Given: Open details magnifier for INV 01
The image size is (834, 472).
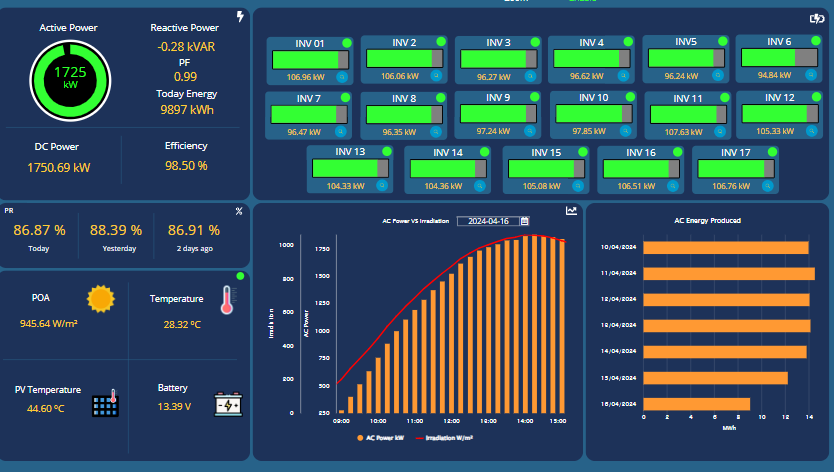Looking at the screenshot, I should [x=341, y=76].
